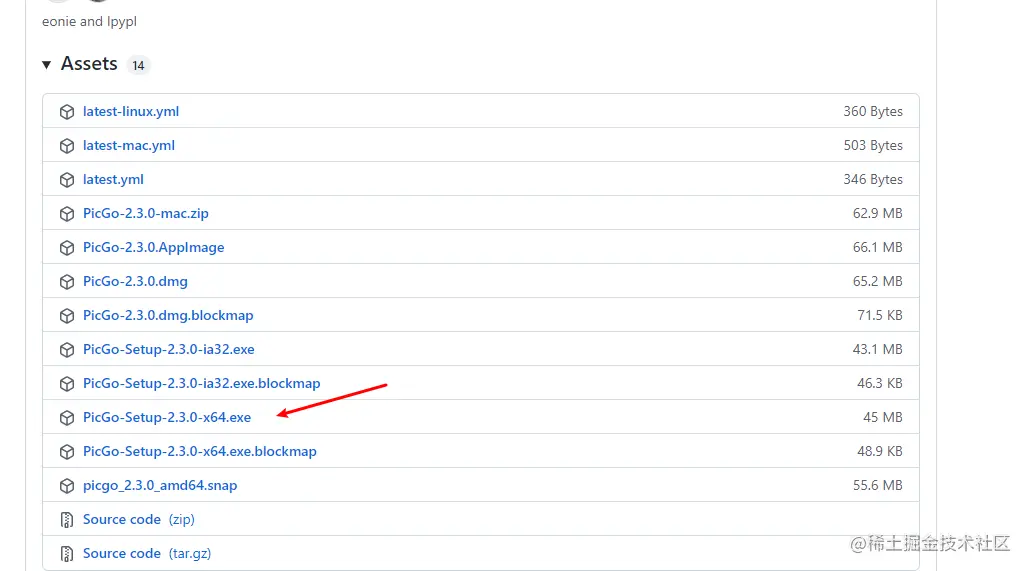
Task: Click the package icon beside latest.yml
Action: (67, 180)
